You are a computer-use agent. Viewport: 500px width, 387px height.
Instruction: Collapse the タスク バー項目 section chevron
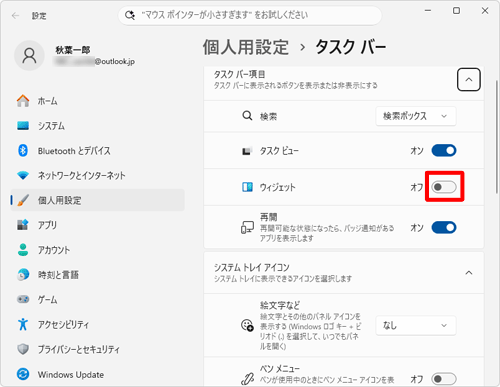(469, 80)
